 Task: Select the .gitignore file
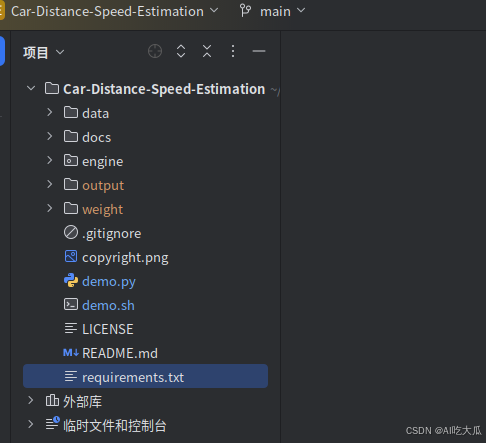[111, 234]
